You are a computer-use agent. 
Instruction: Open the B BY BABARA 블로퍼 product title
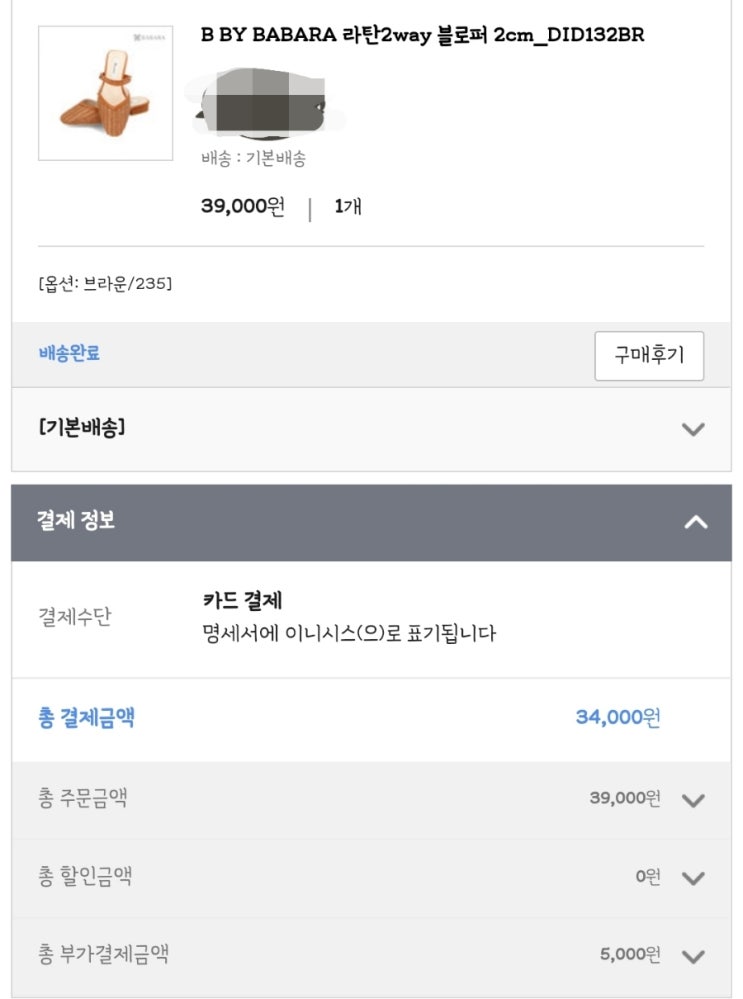click(x=422, y=36)
